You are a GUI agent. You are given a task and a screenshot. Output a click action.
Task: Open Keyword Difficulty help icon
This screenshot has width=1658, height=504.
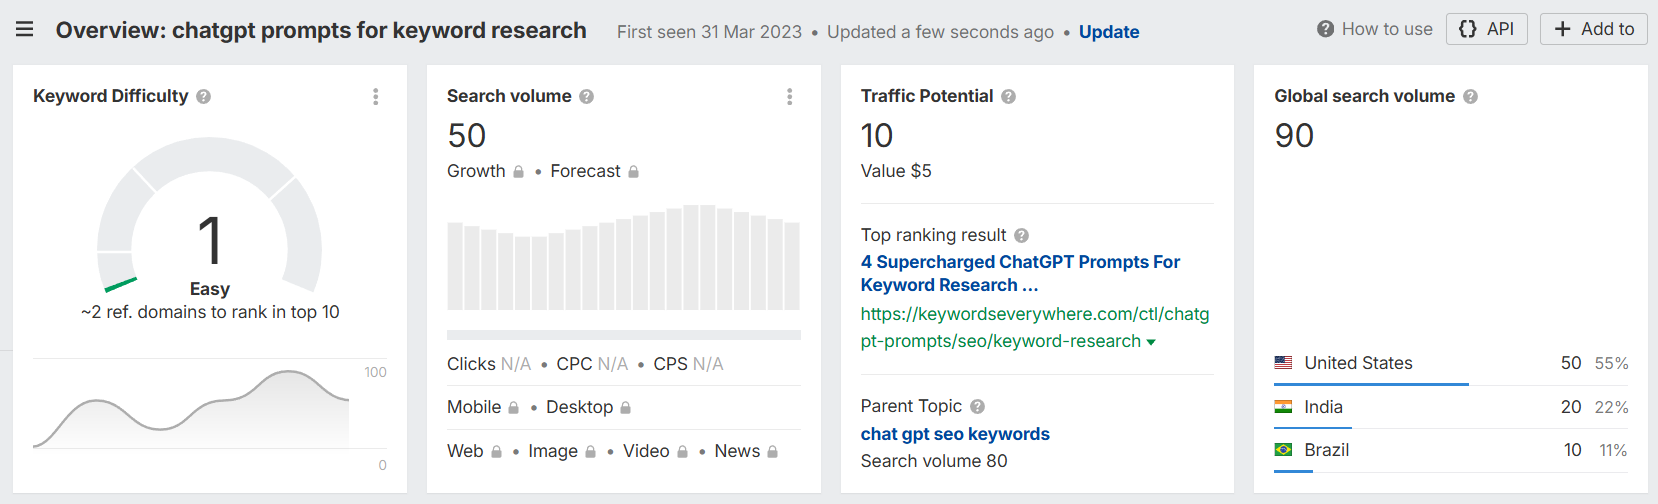(x=204, y=97)
